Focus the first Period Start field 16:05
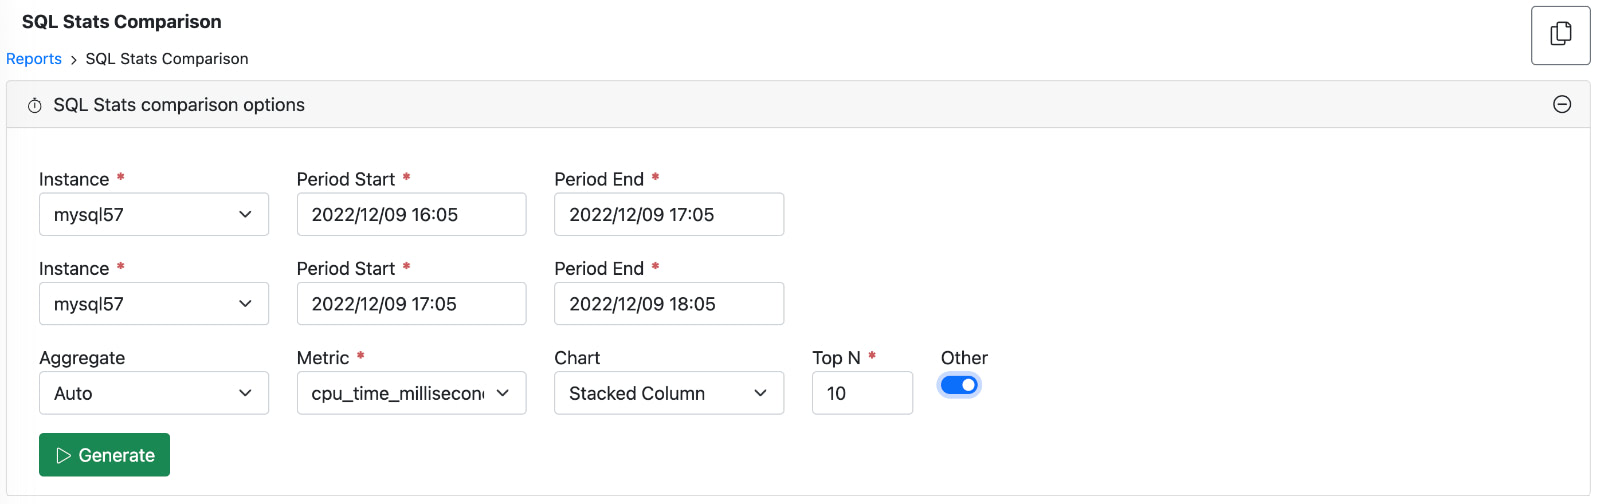 411,214
